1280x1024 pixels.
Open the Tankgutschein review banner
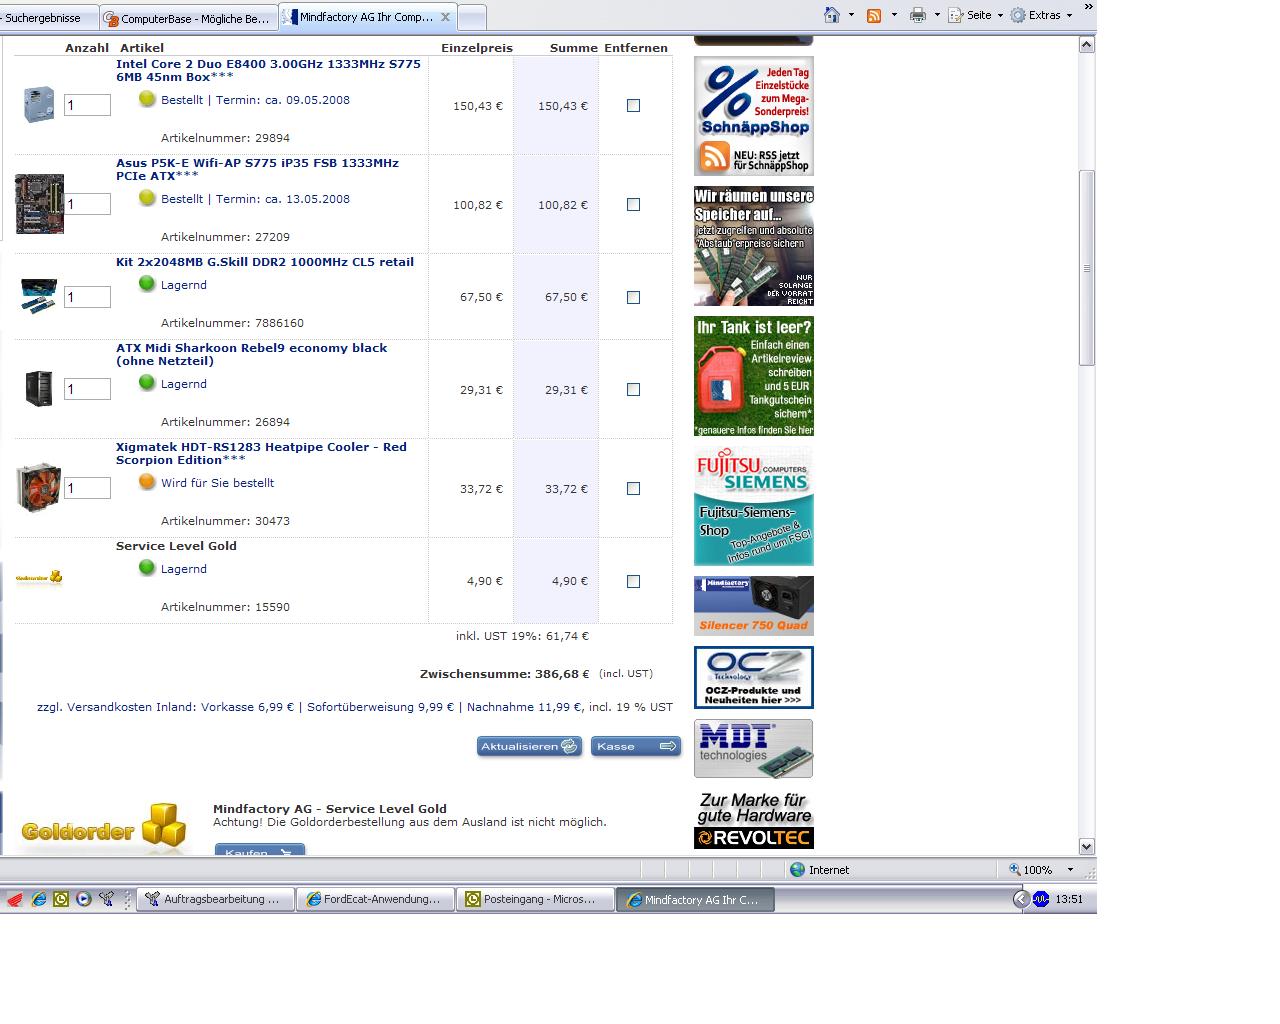point(754,376)
